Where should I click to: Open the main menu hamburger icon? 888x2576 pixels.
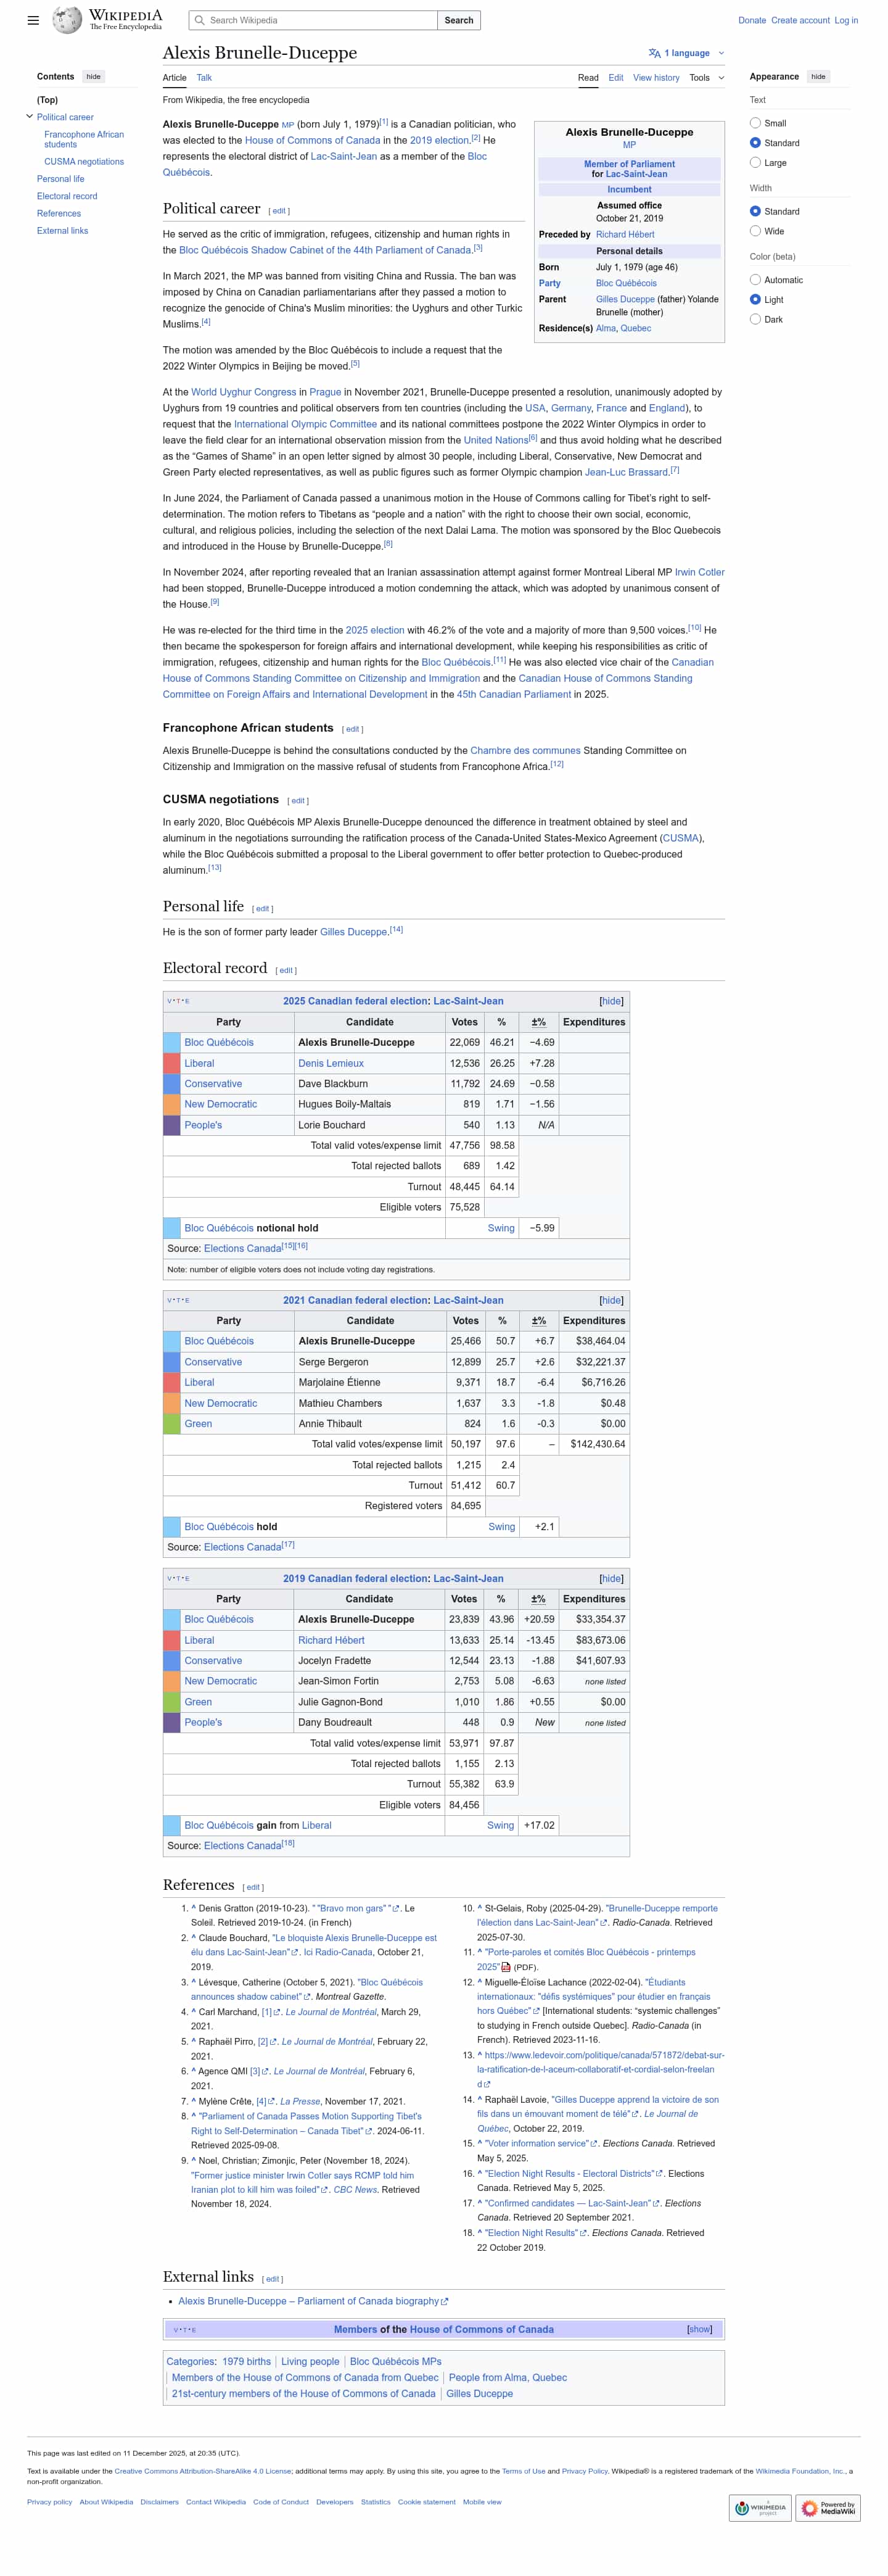(33, 20)
